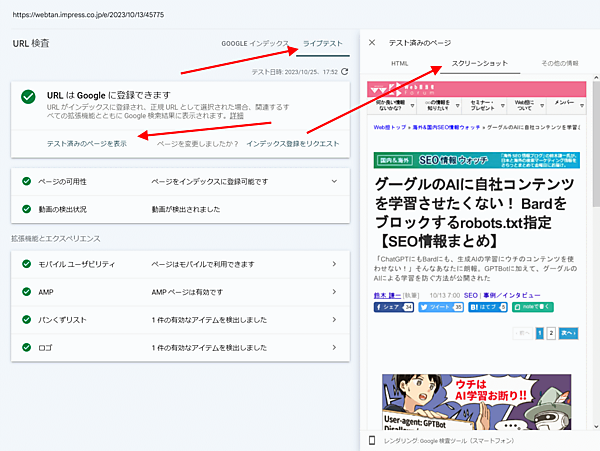Click the SEO情報ウォッチ banner
The height and width of the screenshot is (451, 600).
click(x=476, y=160)
